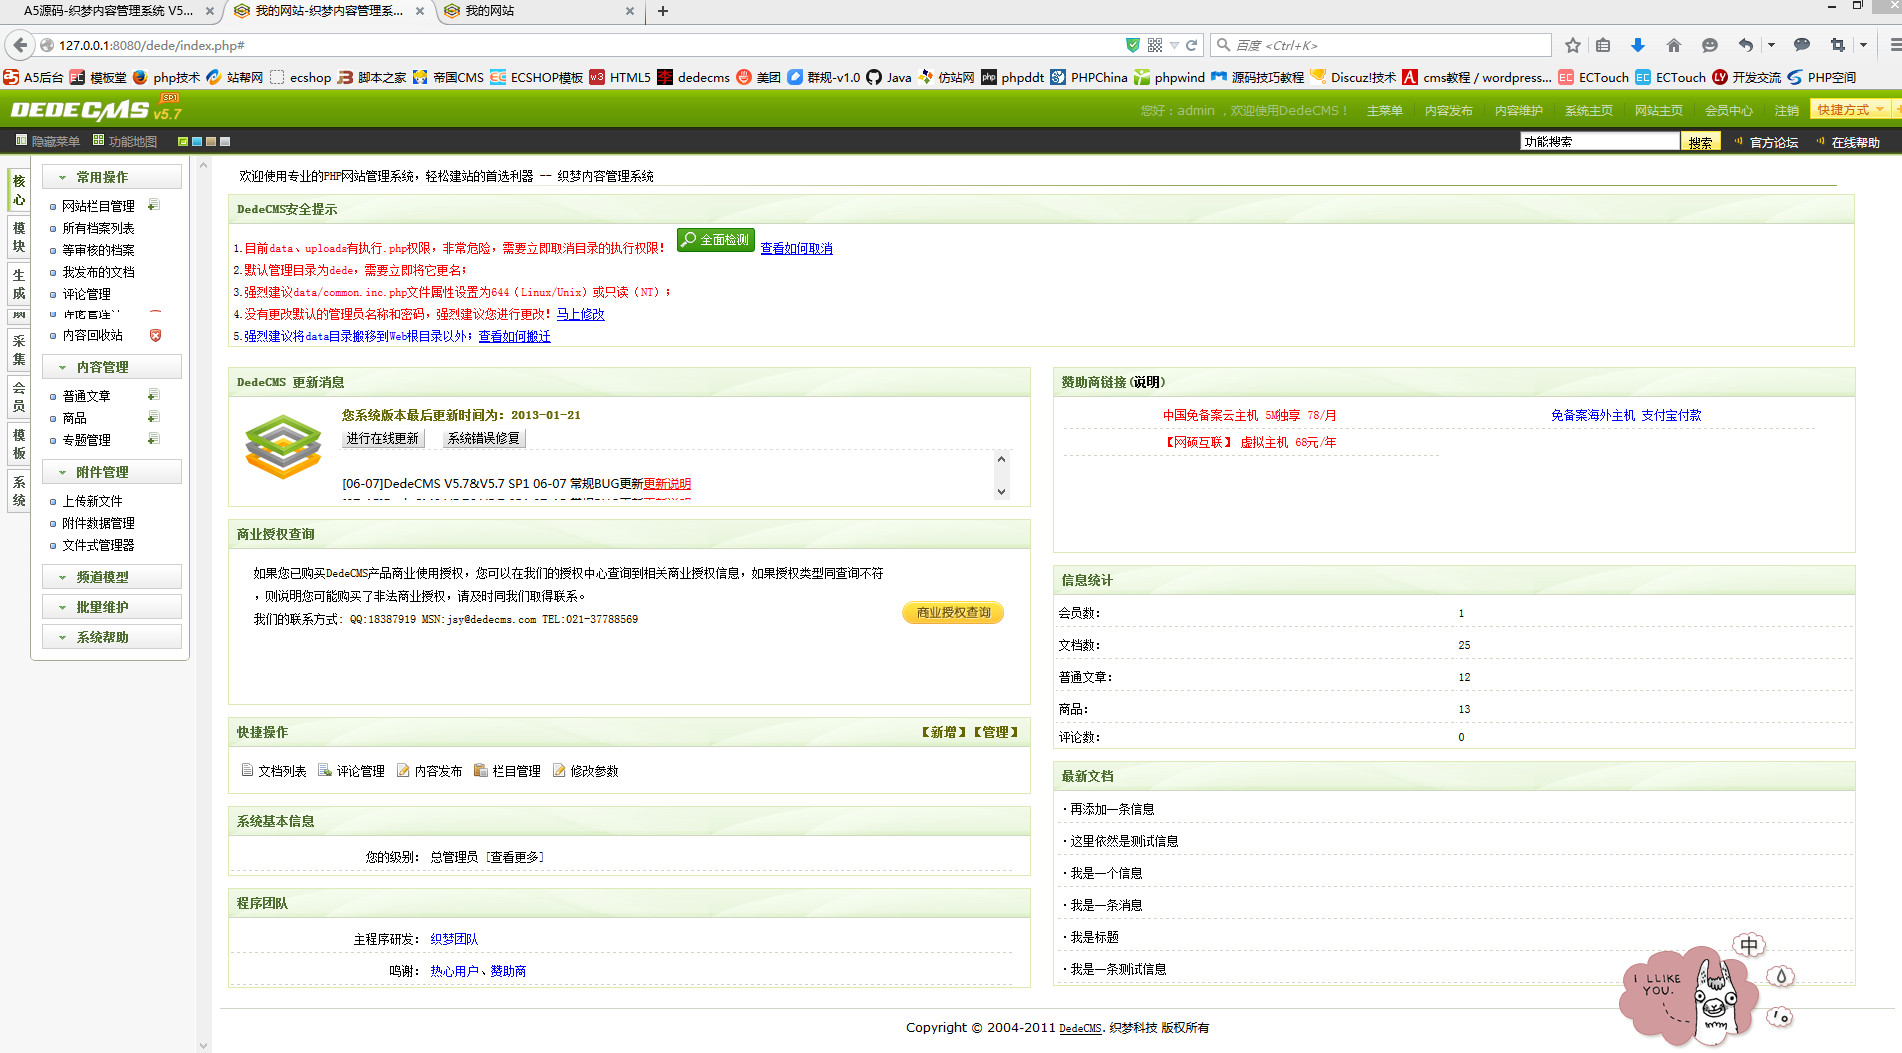Click the 内容发布 quick action pencil icon
This screenshot has height=1053, width=1902.
403,770
